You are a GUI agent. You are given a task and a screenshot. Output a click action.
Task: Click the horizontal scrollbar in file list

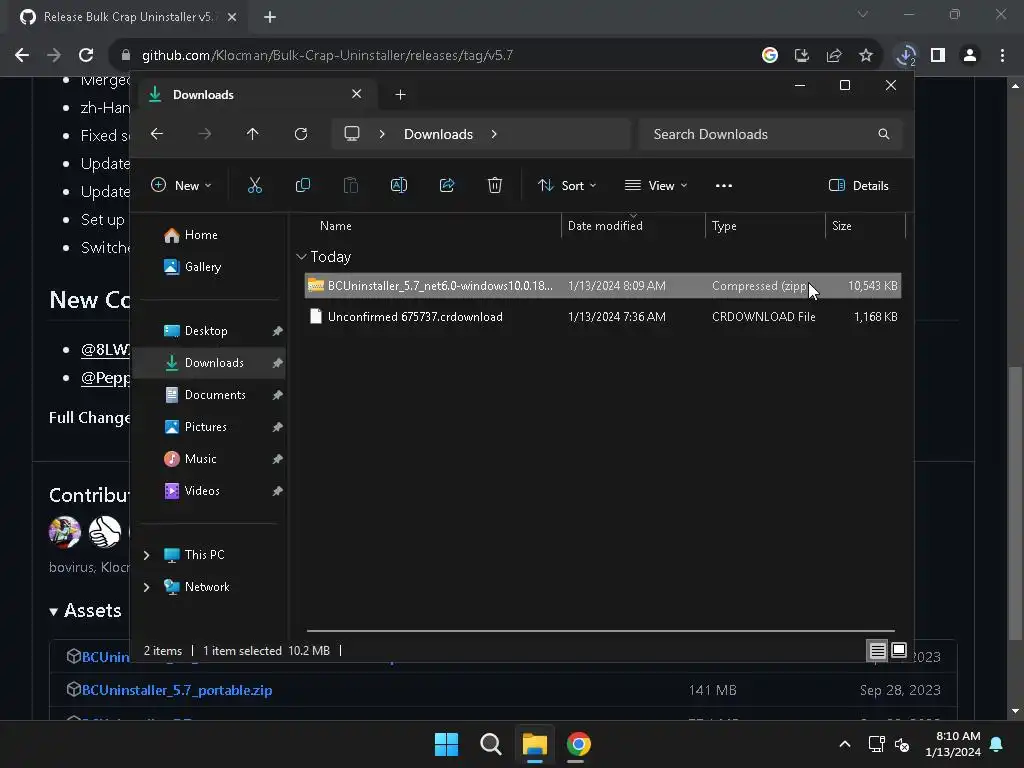[600, 631]
